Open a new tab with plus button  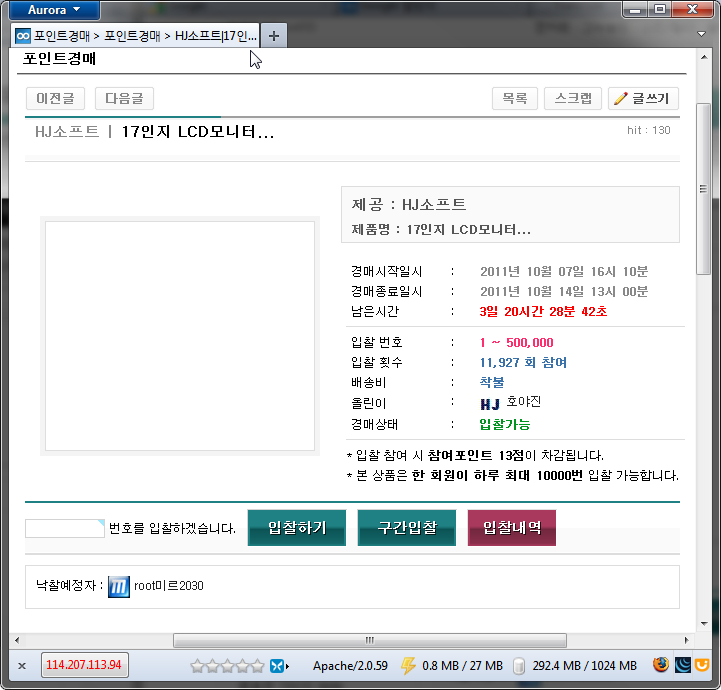(x=274, y=36)
